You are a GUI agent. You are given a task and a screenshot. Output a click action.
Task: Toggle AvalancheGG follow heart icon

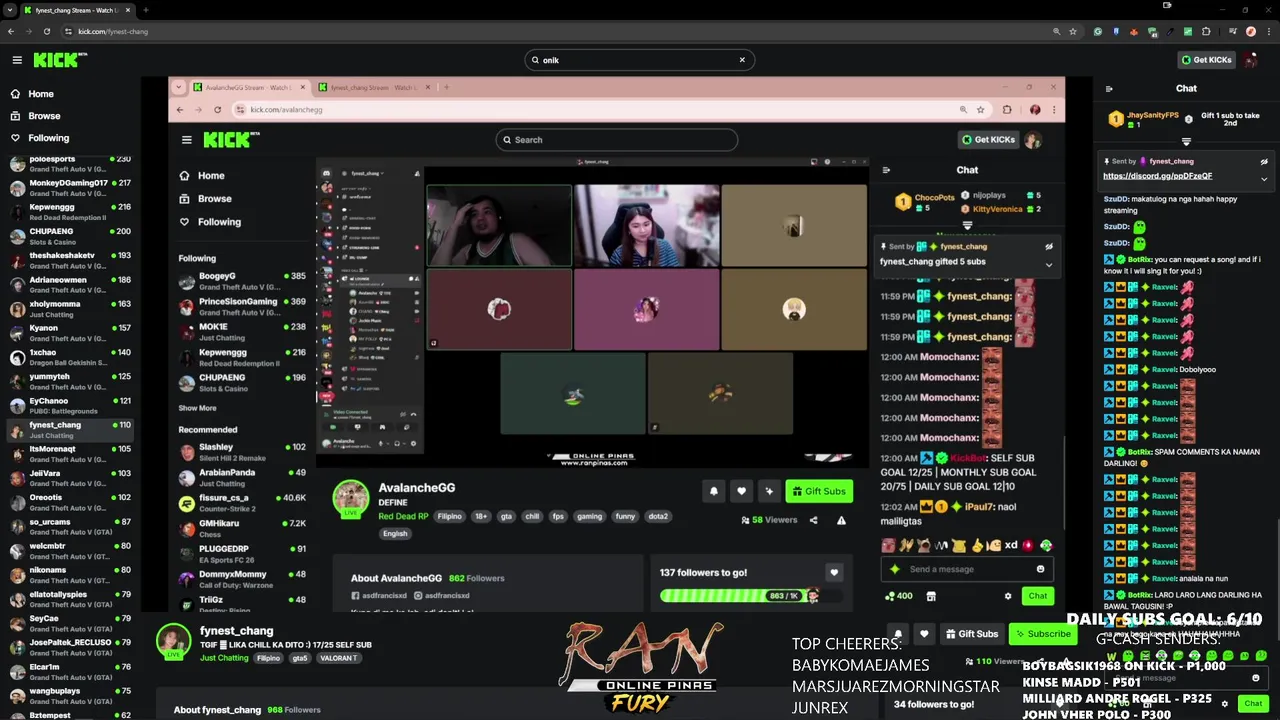[741, 491]
